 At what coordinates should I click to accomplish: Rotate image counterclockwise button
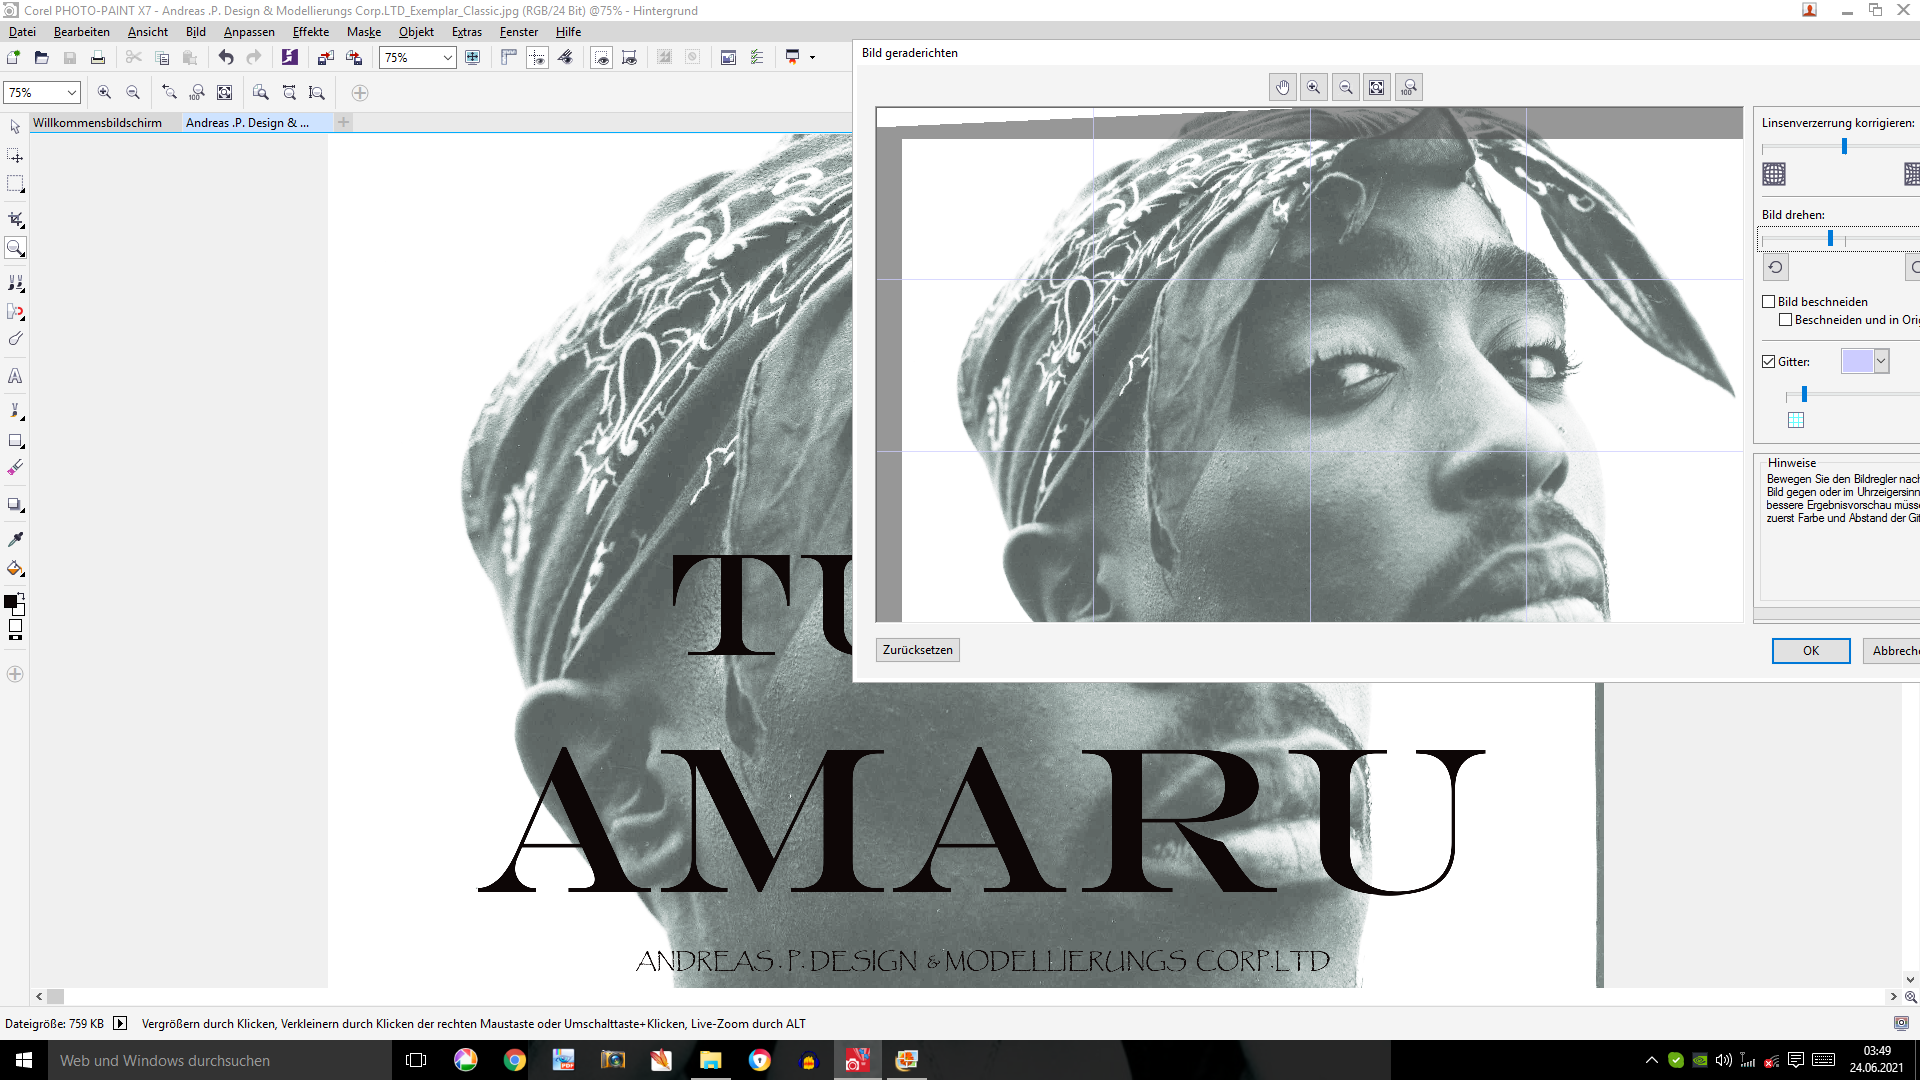click(1775, 267)
